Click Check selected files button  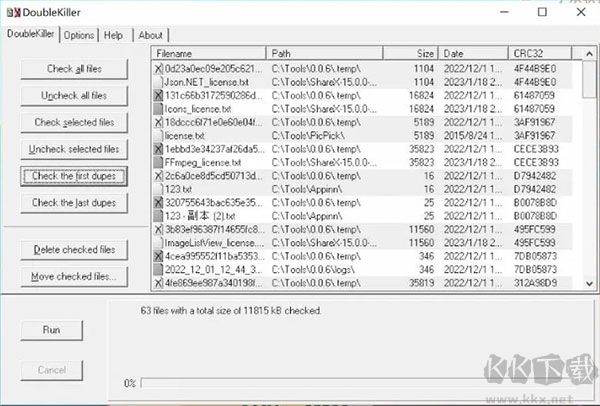[74, 122]
